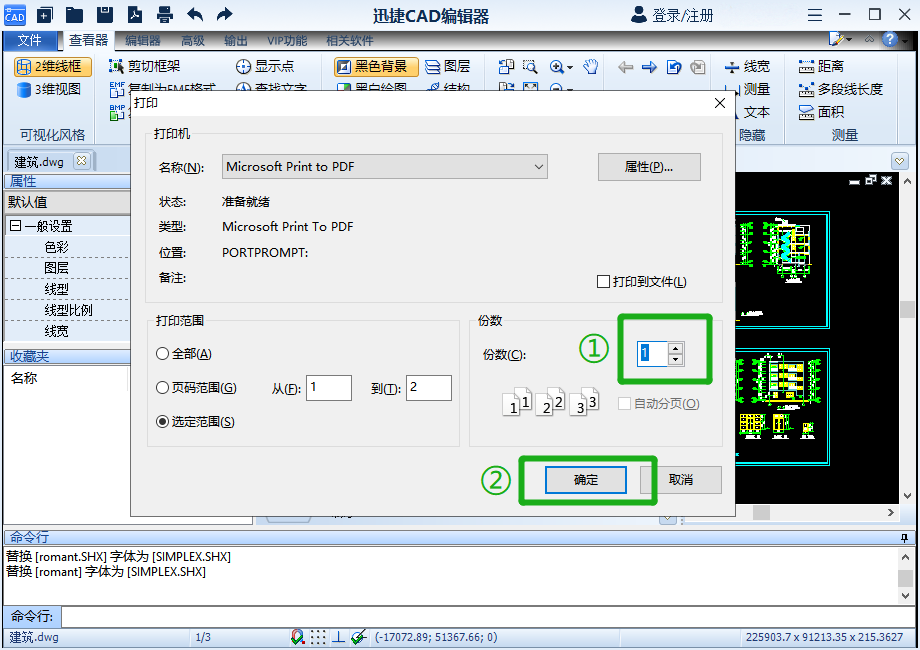Click the undo arrow icon
Screen dimensions: 920x650
(195, 14)
